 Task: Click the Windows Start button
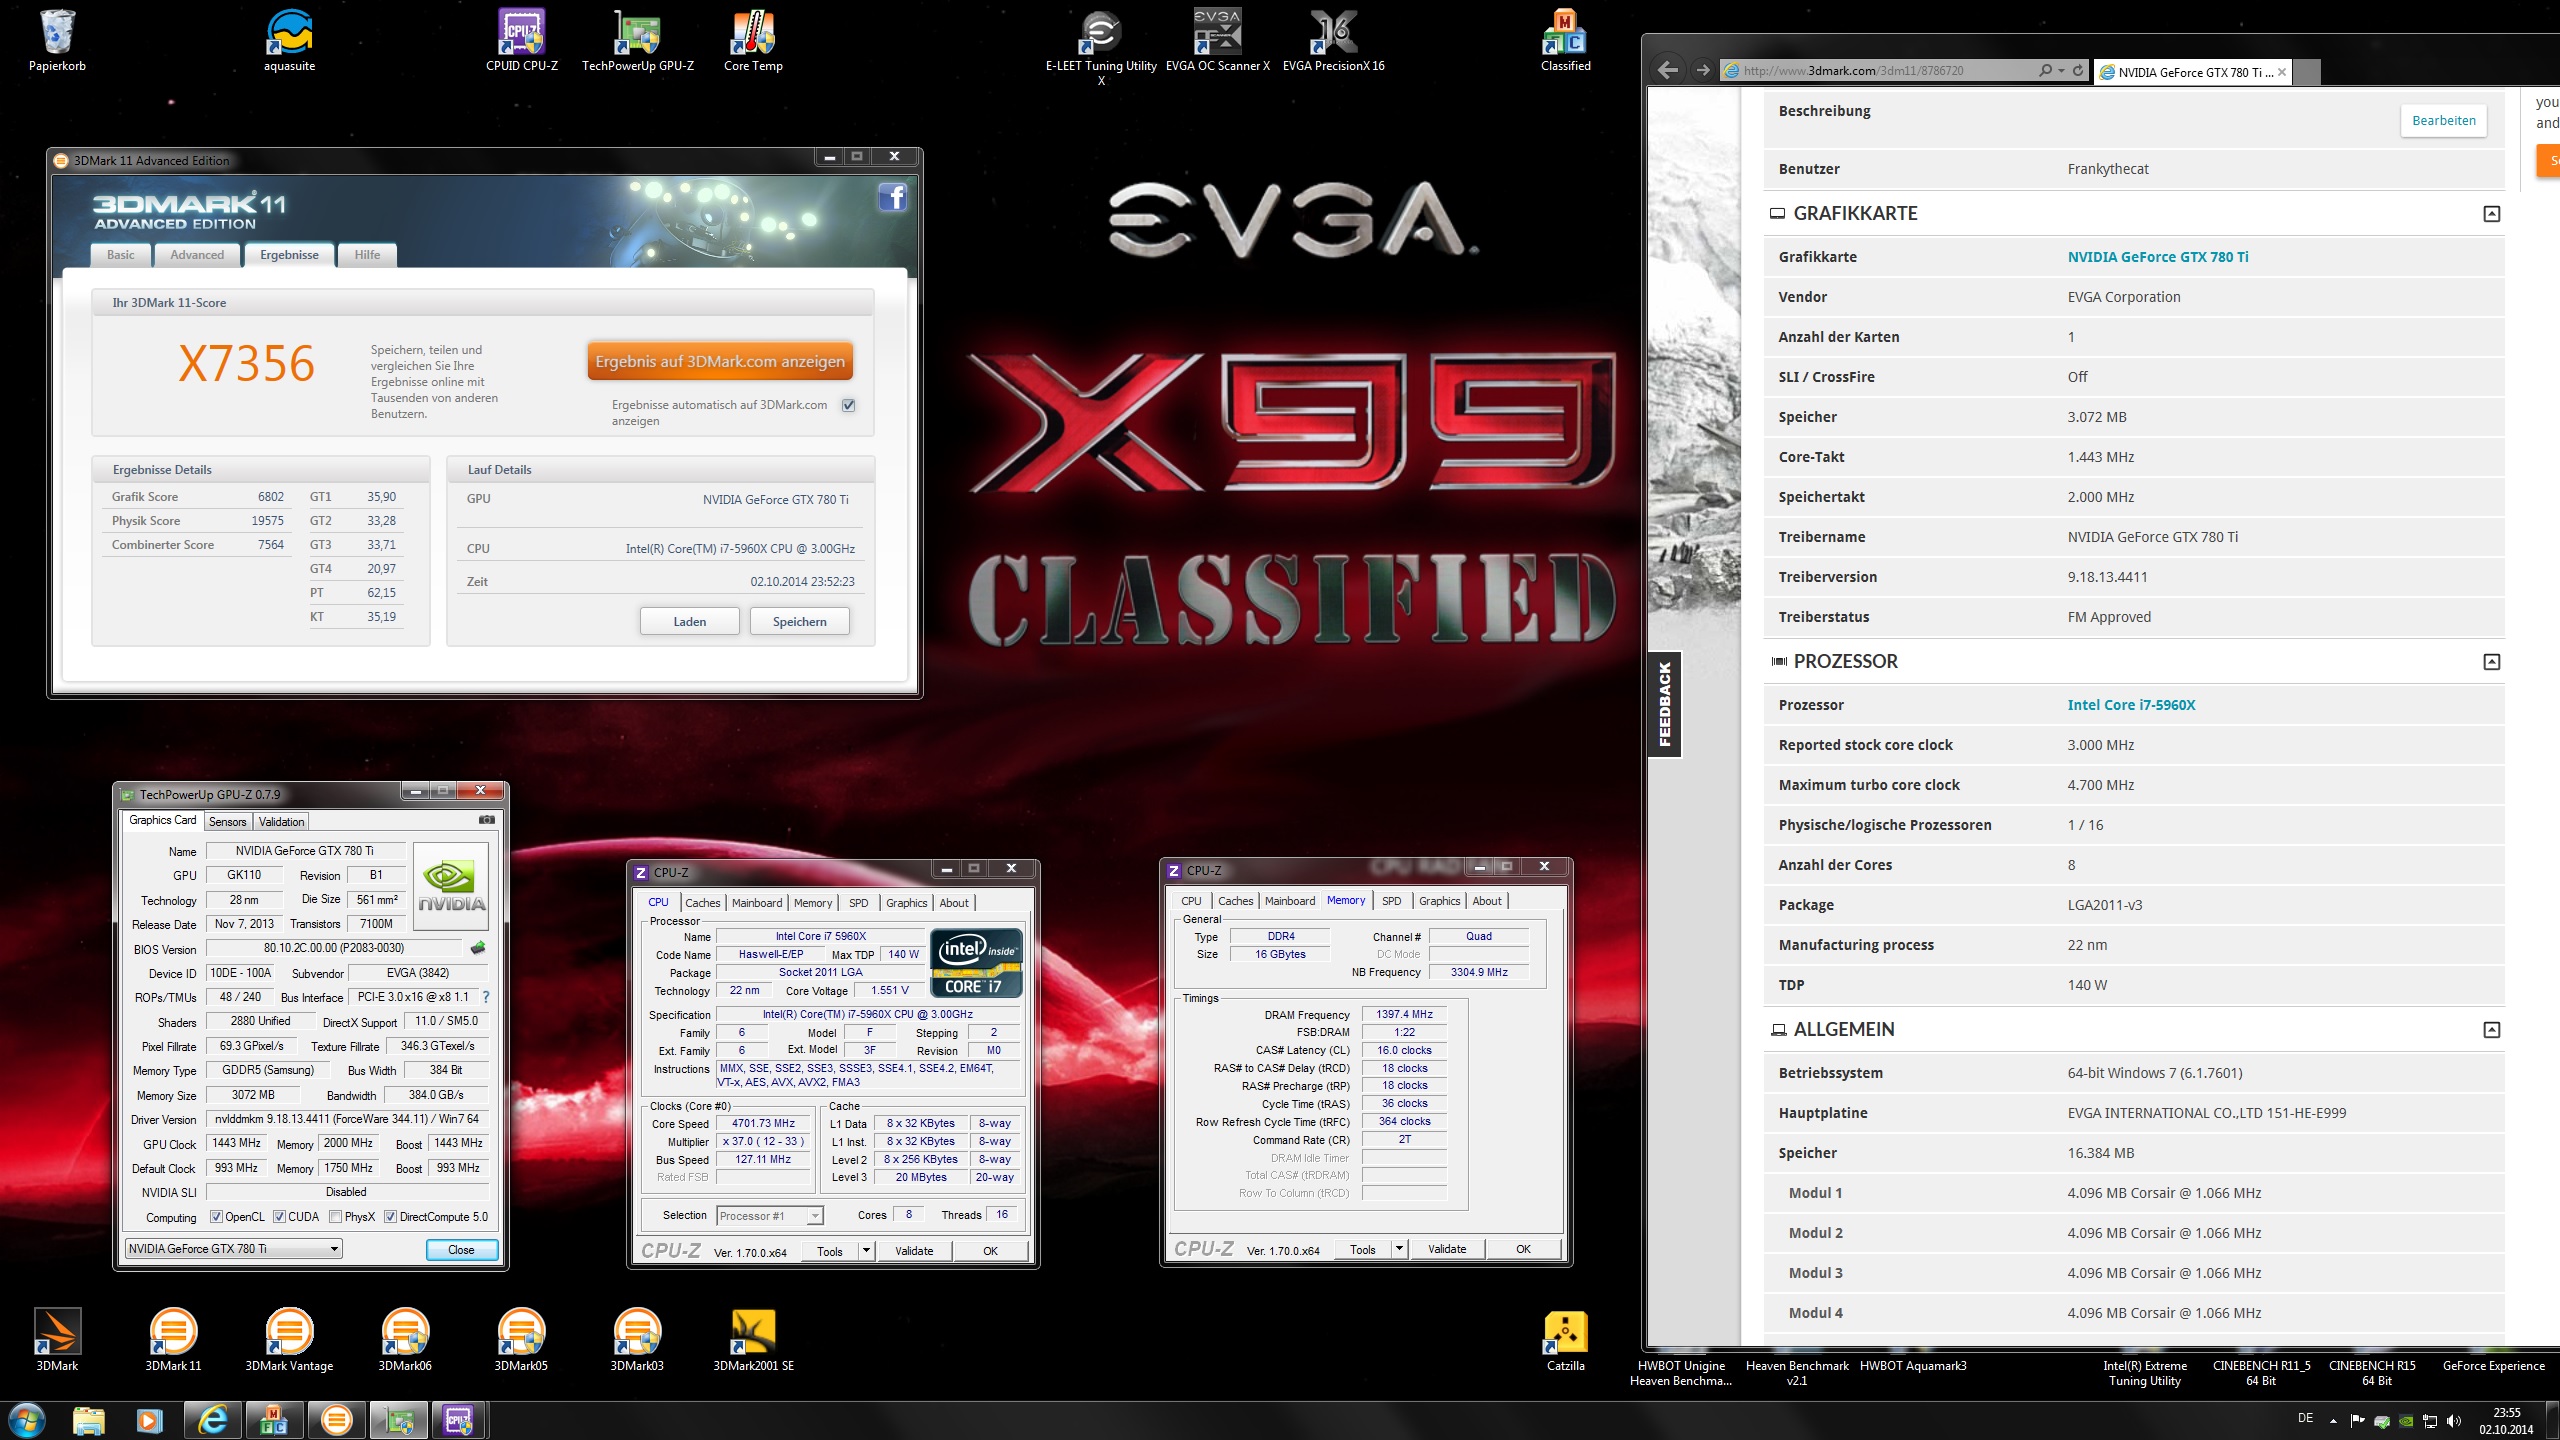click(x=26, y=1419)
